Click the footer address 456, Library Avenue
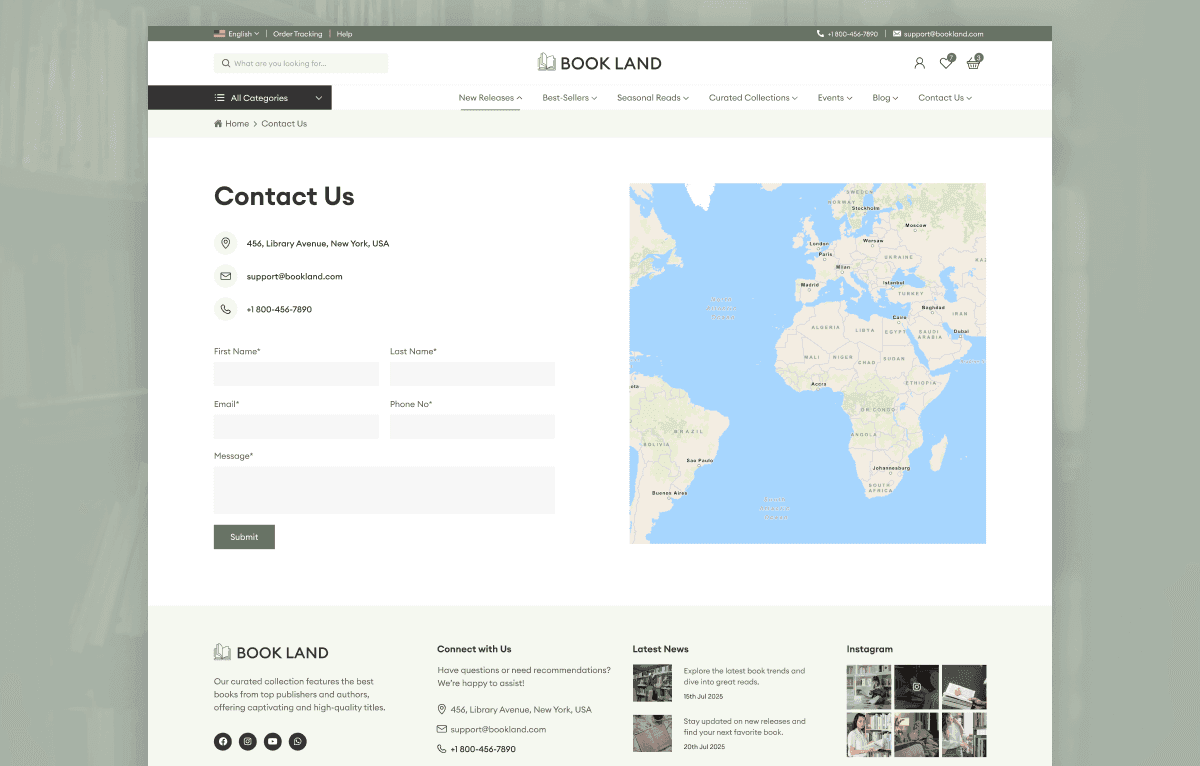 tap(521, 709)
